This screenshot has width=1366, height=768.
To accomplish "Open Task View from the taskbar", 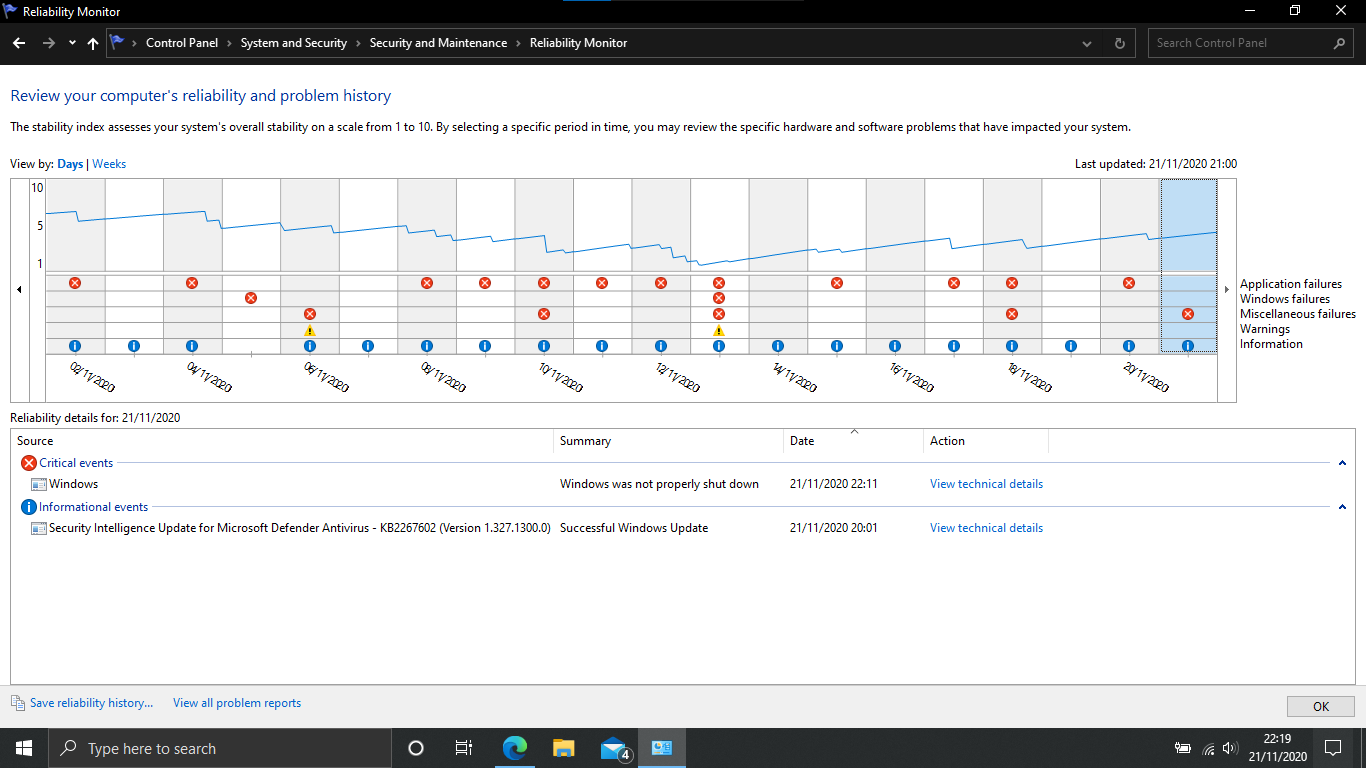I will coord(464,748).
